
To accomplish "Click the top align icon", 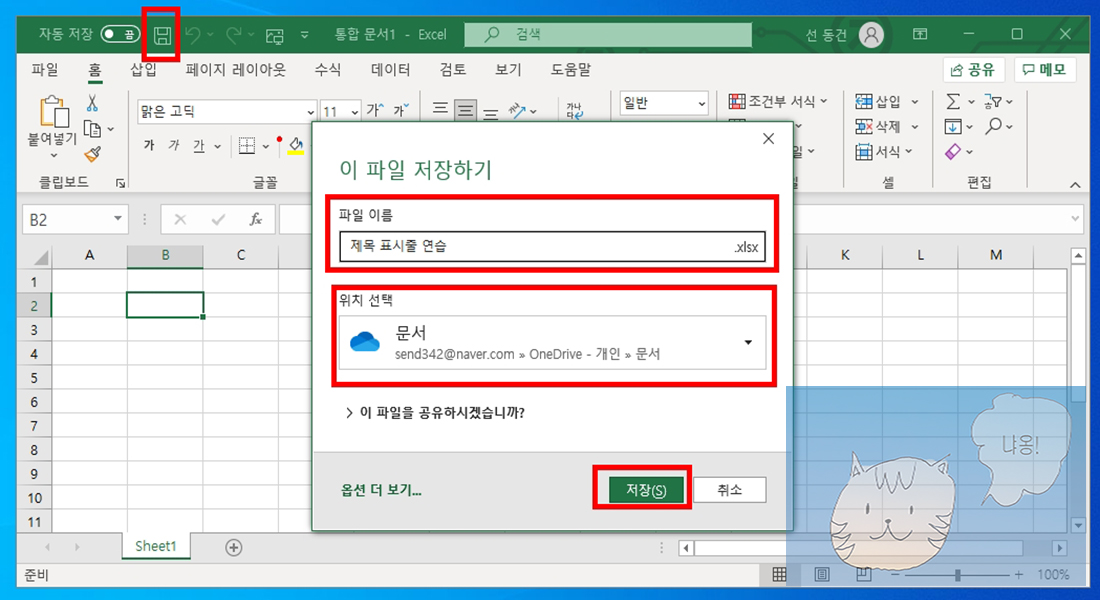I will pyautogui.click(x=440, y=109).
